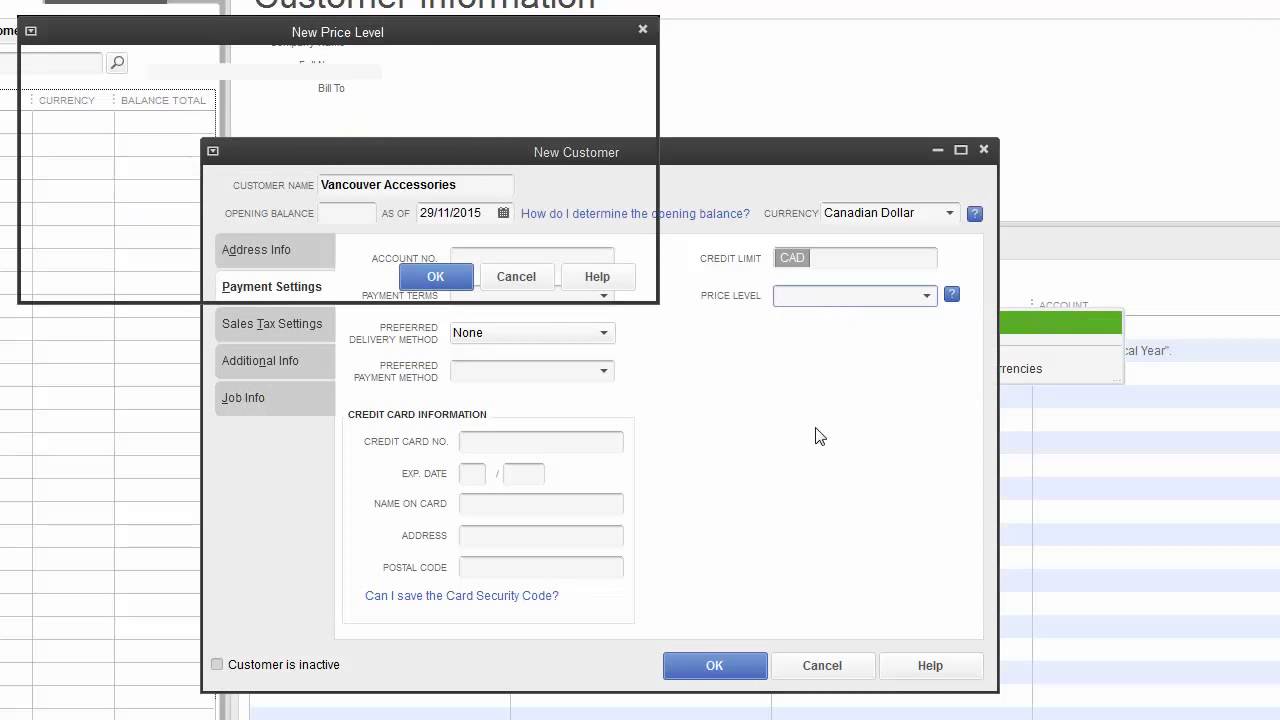This screenshot has width=1280, height=720.
Task: Open Preferred Delivery Method dropdown
Action: (604, 333)
